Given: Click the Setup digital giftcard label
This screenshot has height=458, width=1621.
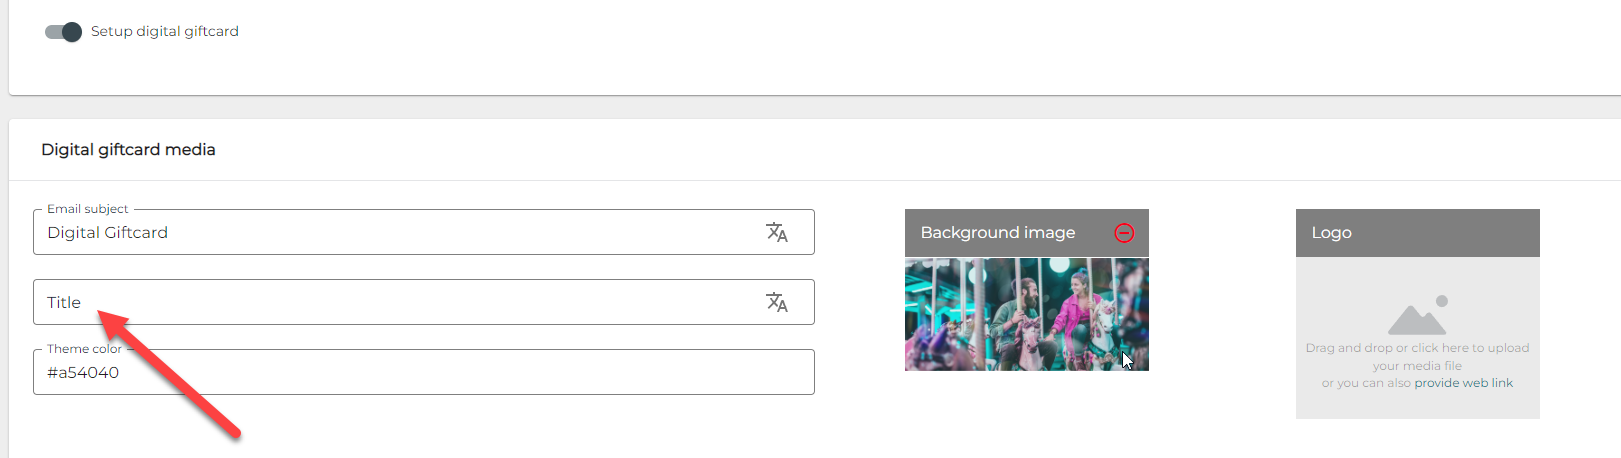Looking at the screenshot, I should pyautogui.click(x=165, y=32).
